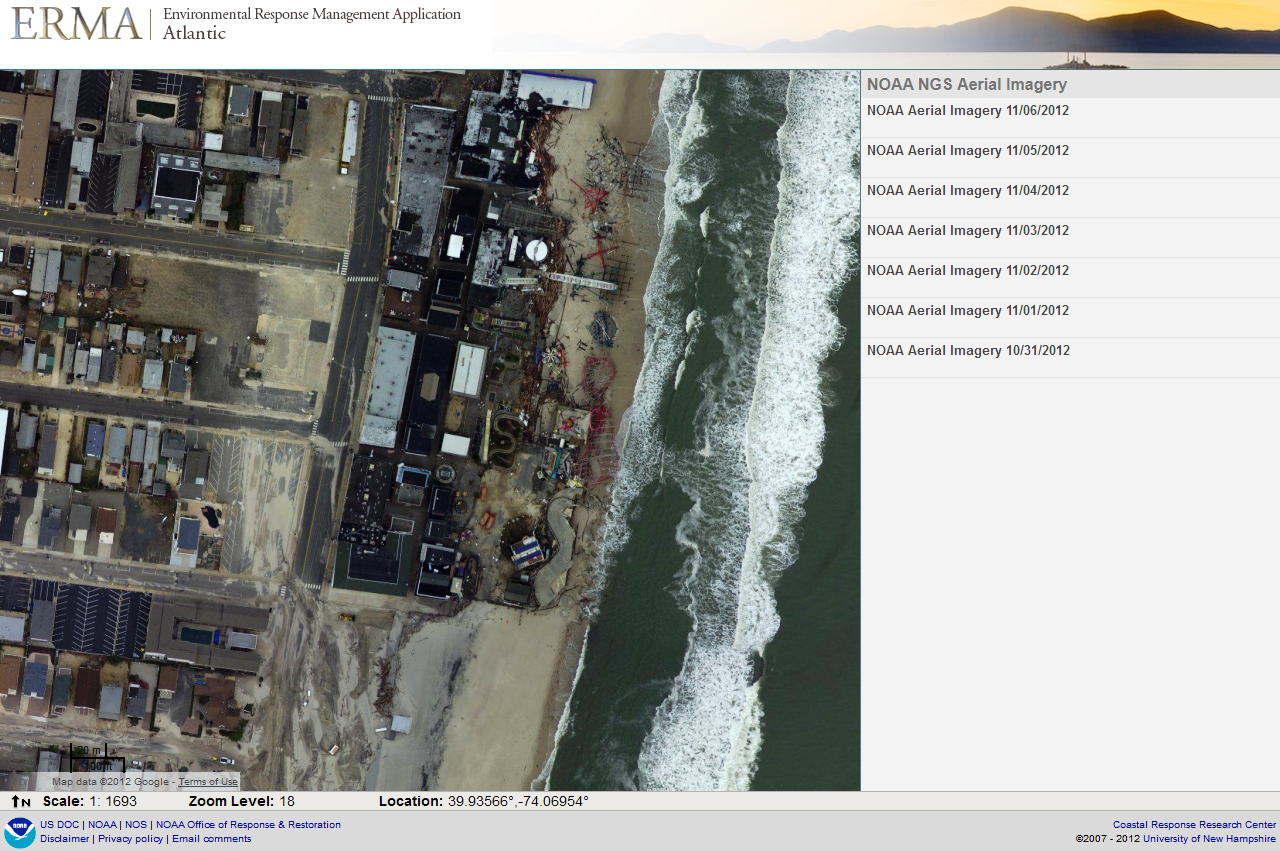Open the Google Terms of Use link
The height and width of the screenshot is (851, 1280).
click(208, 782)
